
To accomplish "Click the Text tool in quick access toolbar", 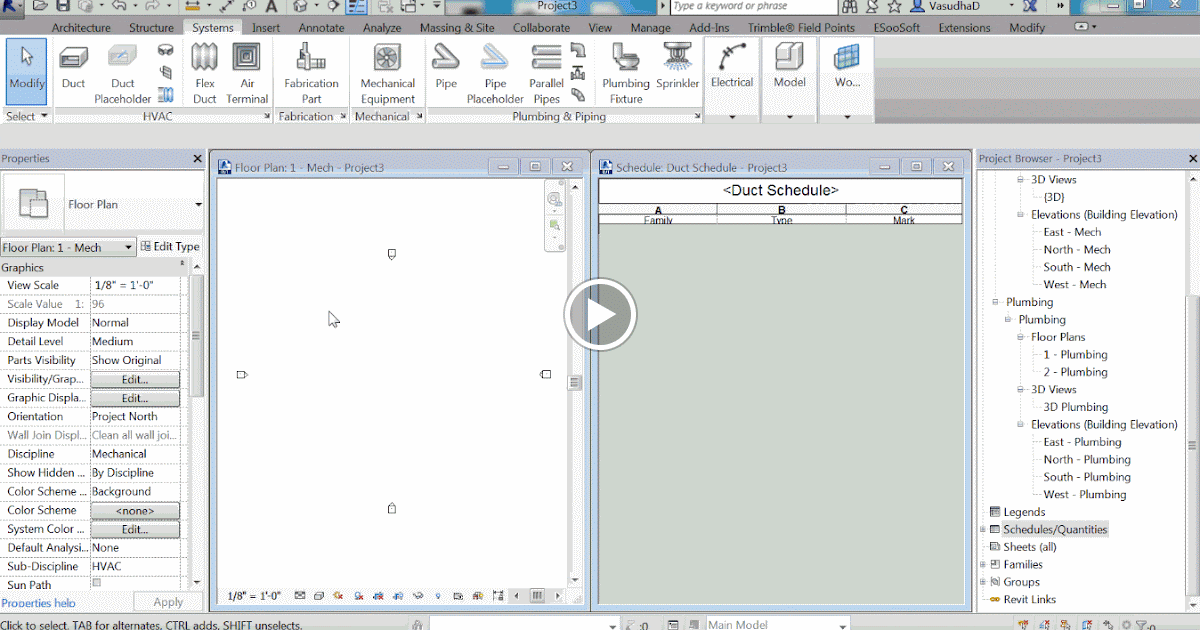I will [x=272, y=6].
